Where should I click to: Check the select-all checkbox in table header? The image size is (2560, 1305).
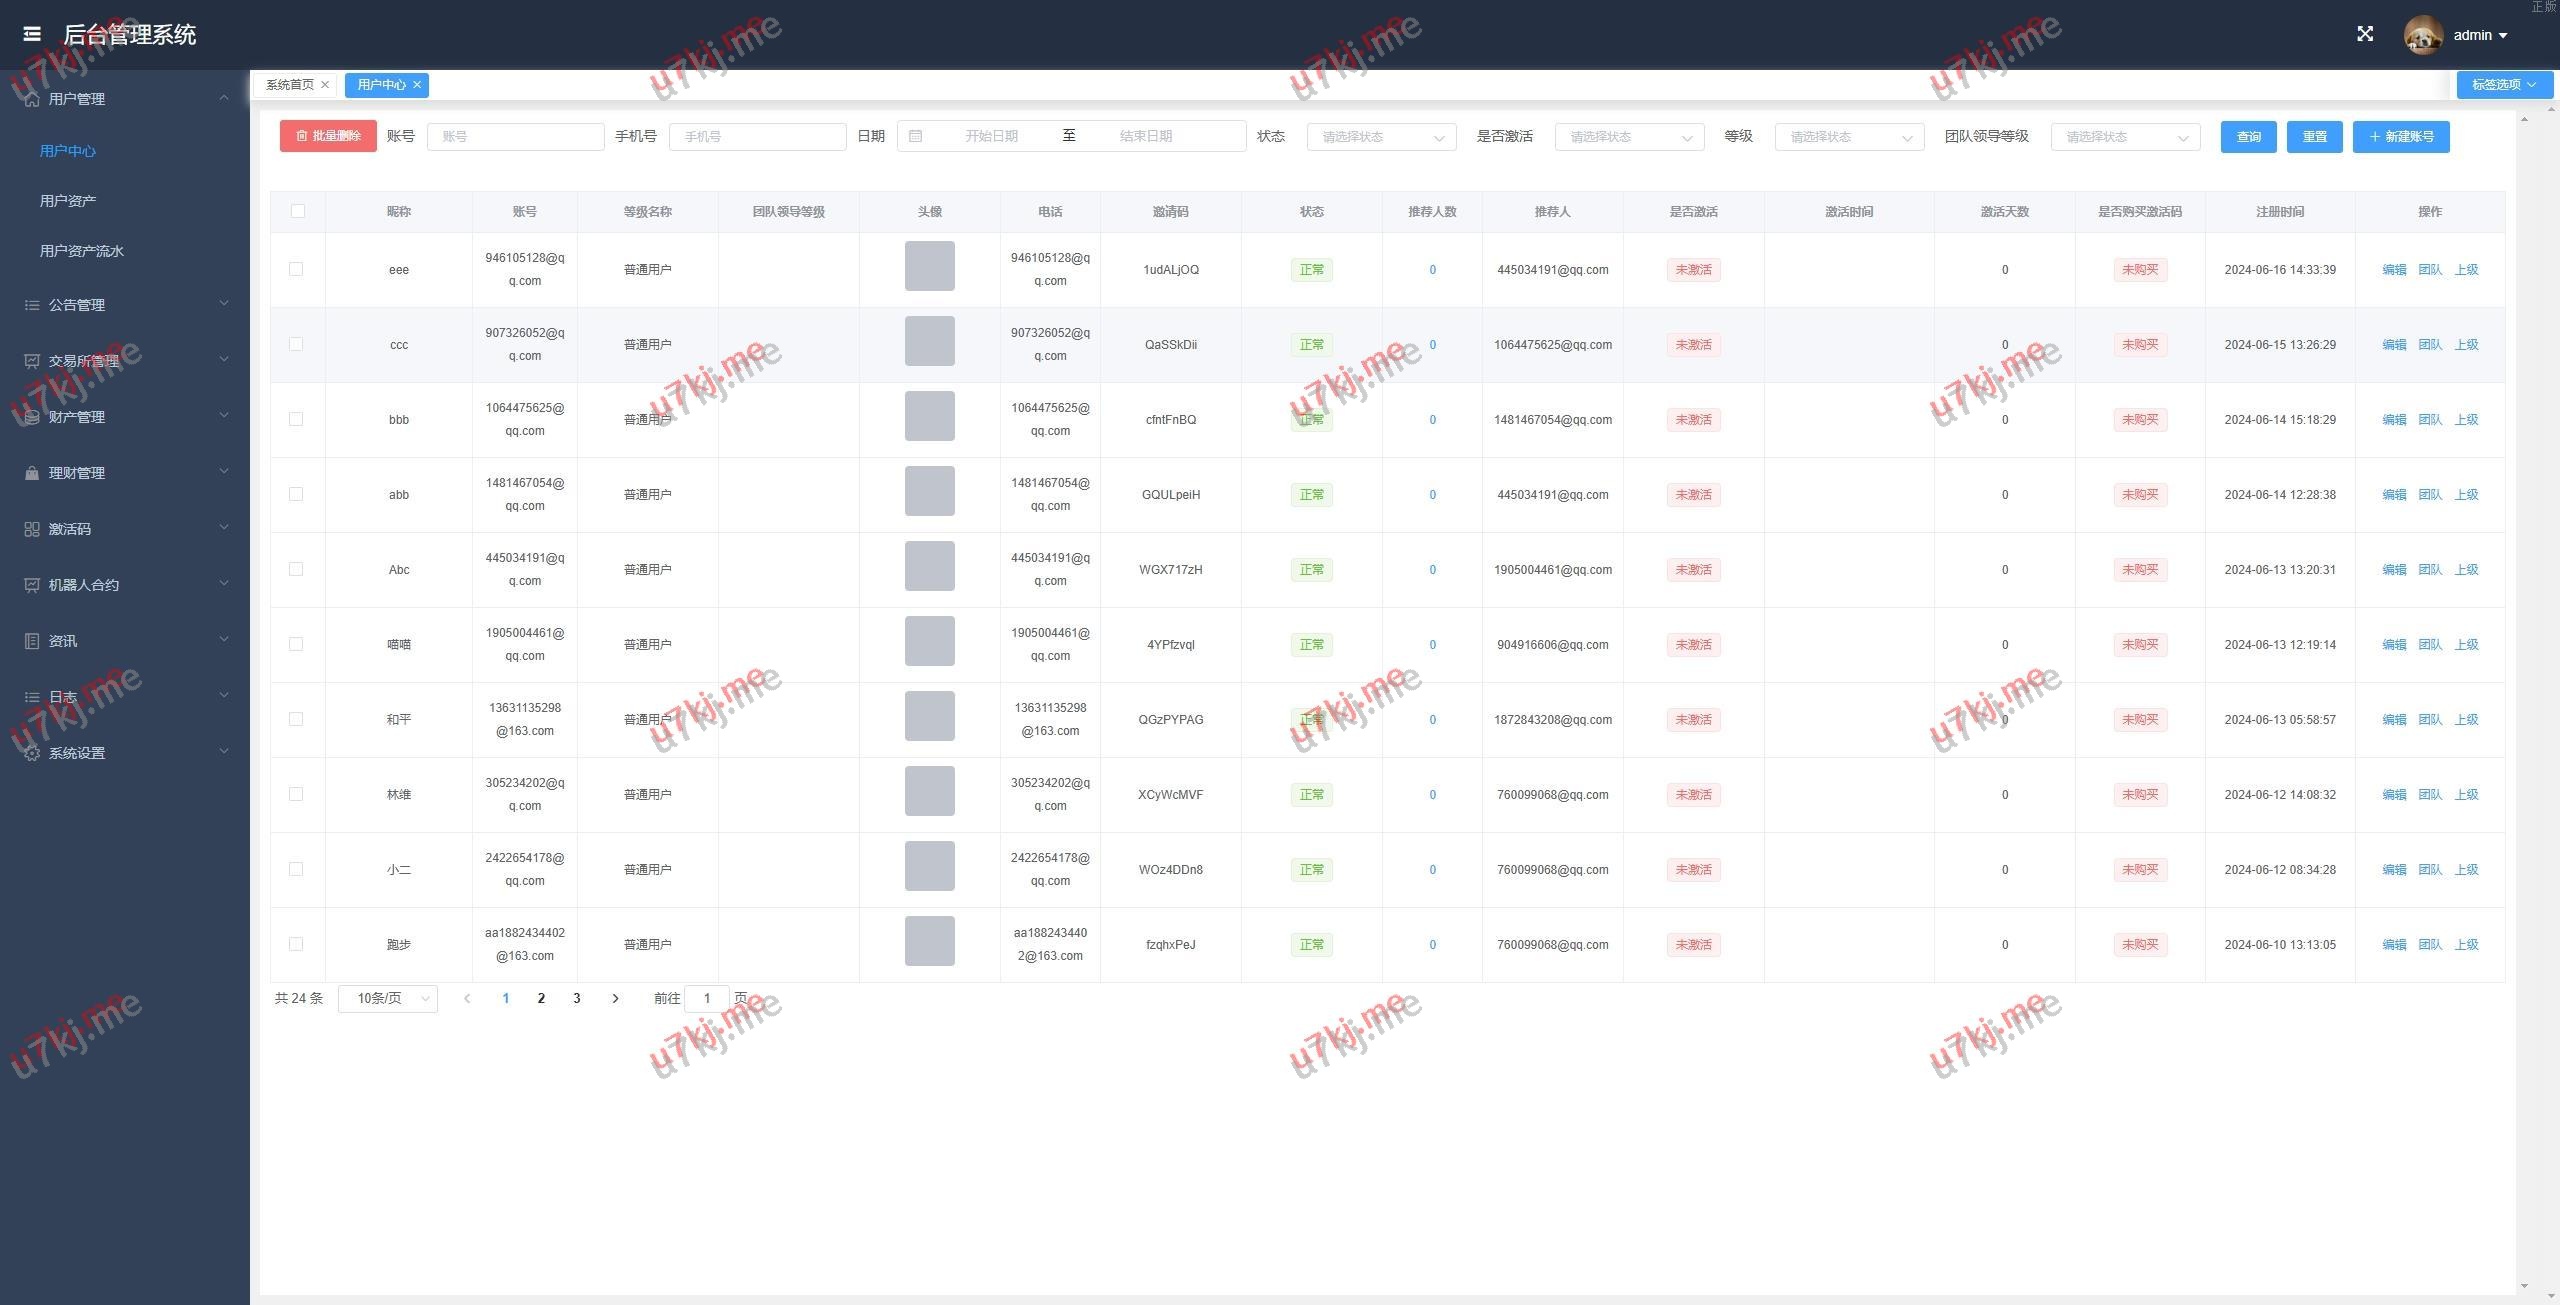coord(297,211)
